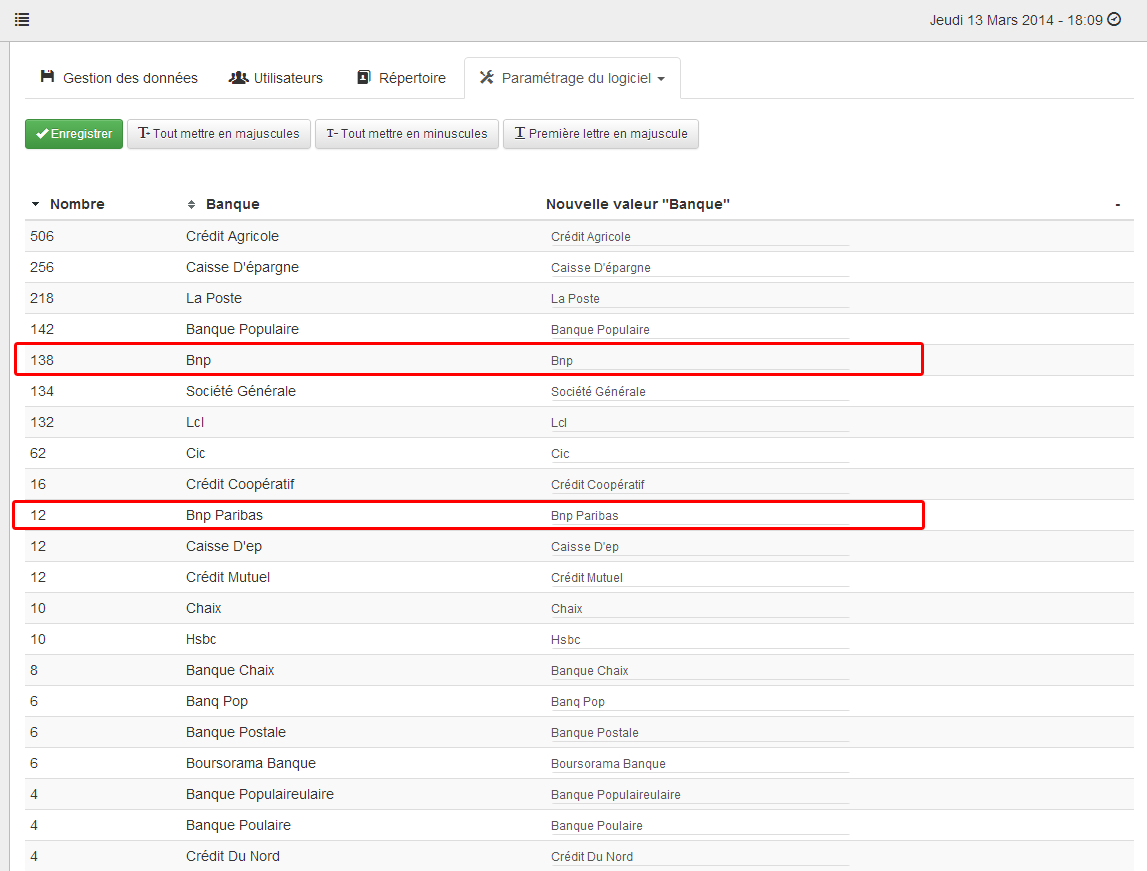The width and height of the screenshot is (1147, 871).
Task: Click the Crédit Coopératif bank name cell
Action: [240, 484]
